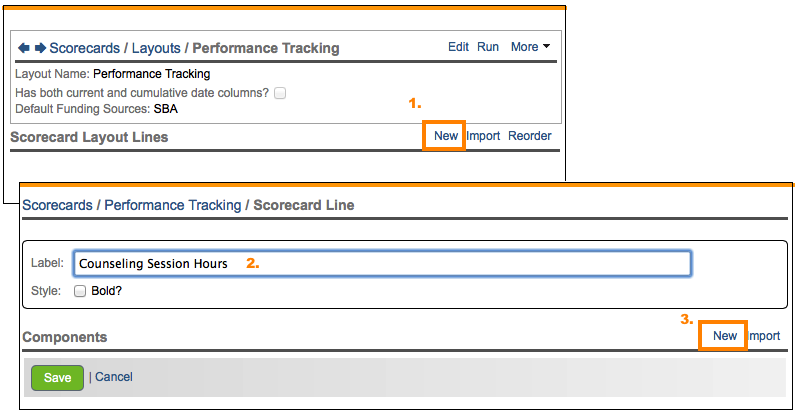Open Layouts breadcrumb link

point(157,48)
